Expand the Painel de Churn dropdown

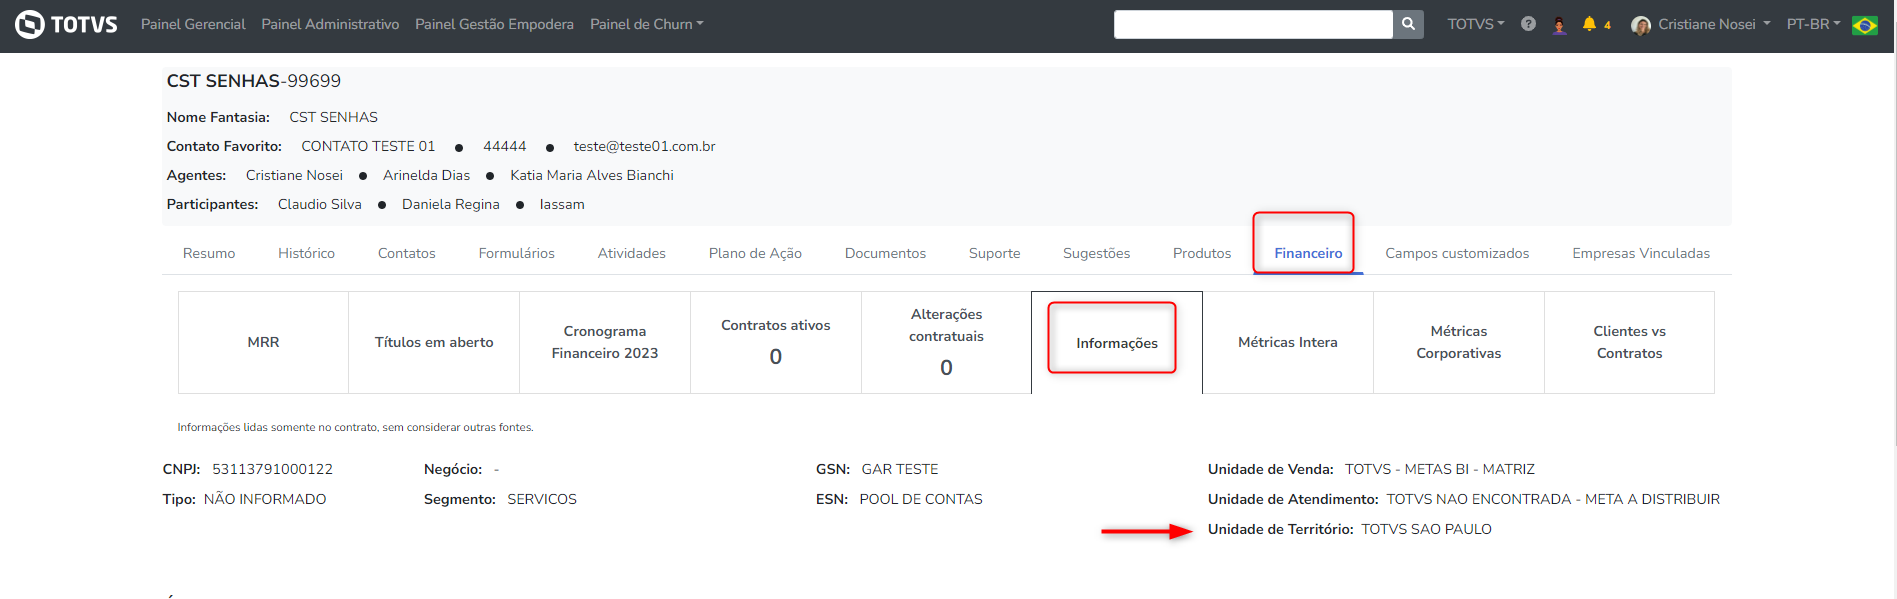coord(646,24)
